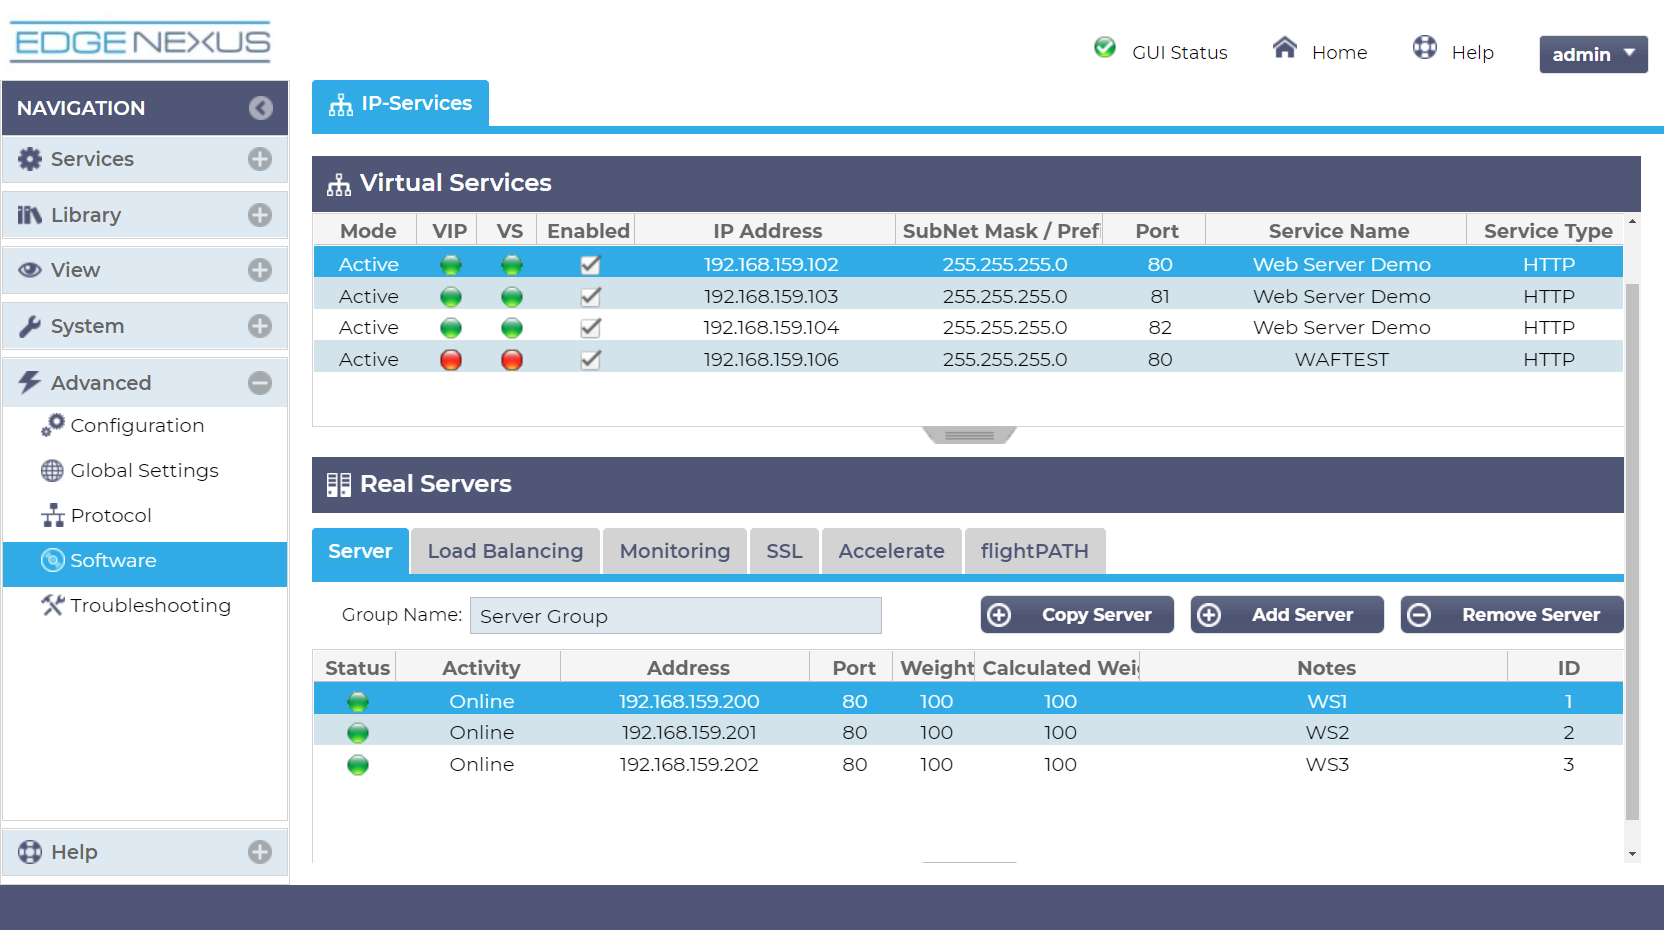1664x930 pixels.
Task: Click green VS light for 192.168.159.104
Action: pos(512,328)
